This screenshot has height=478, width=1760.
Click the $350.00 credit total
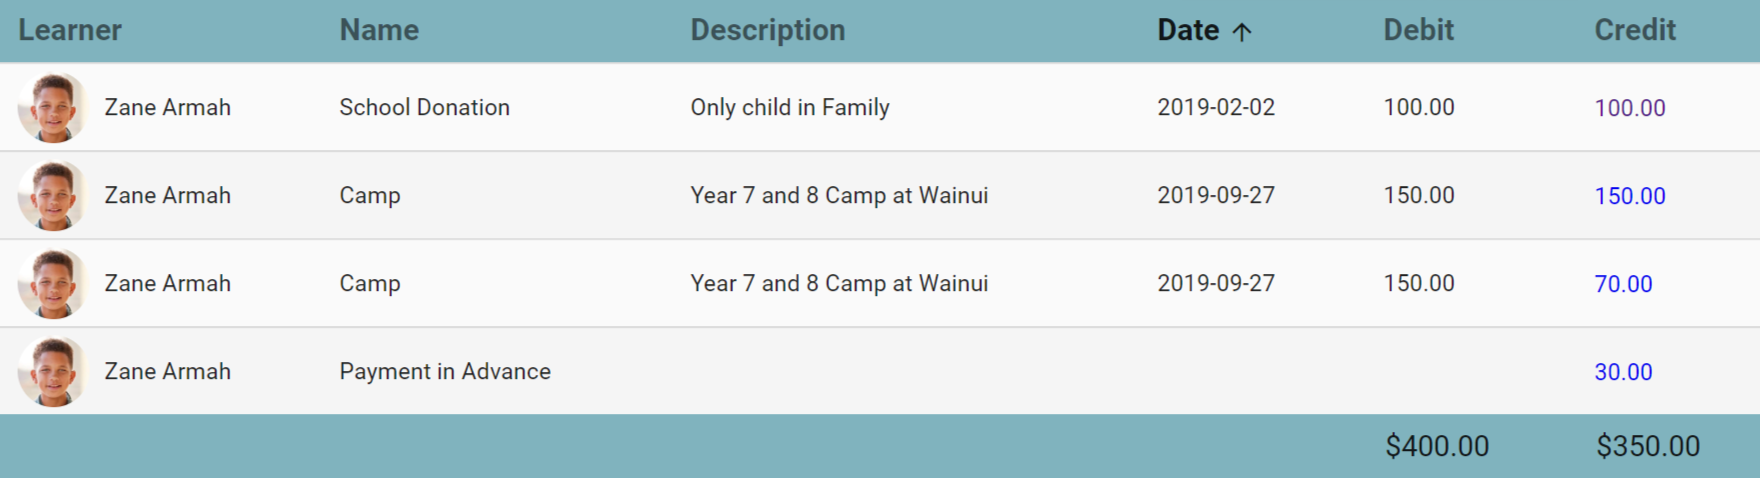pyautogui.click(x=1648, y=446)
